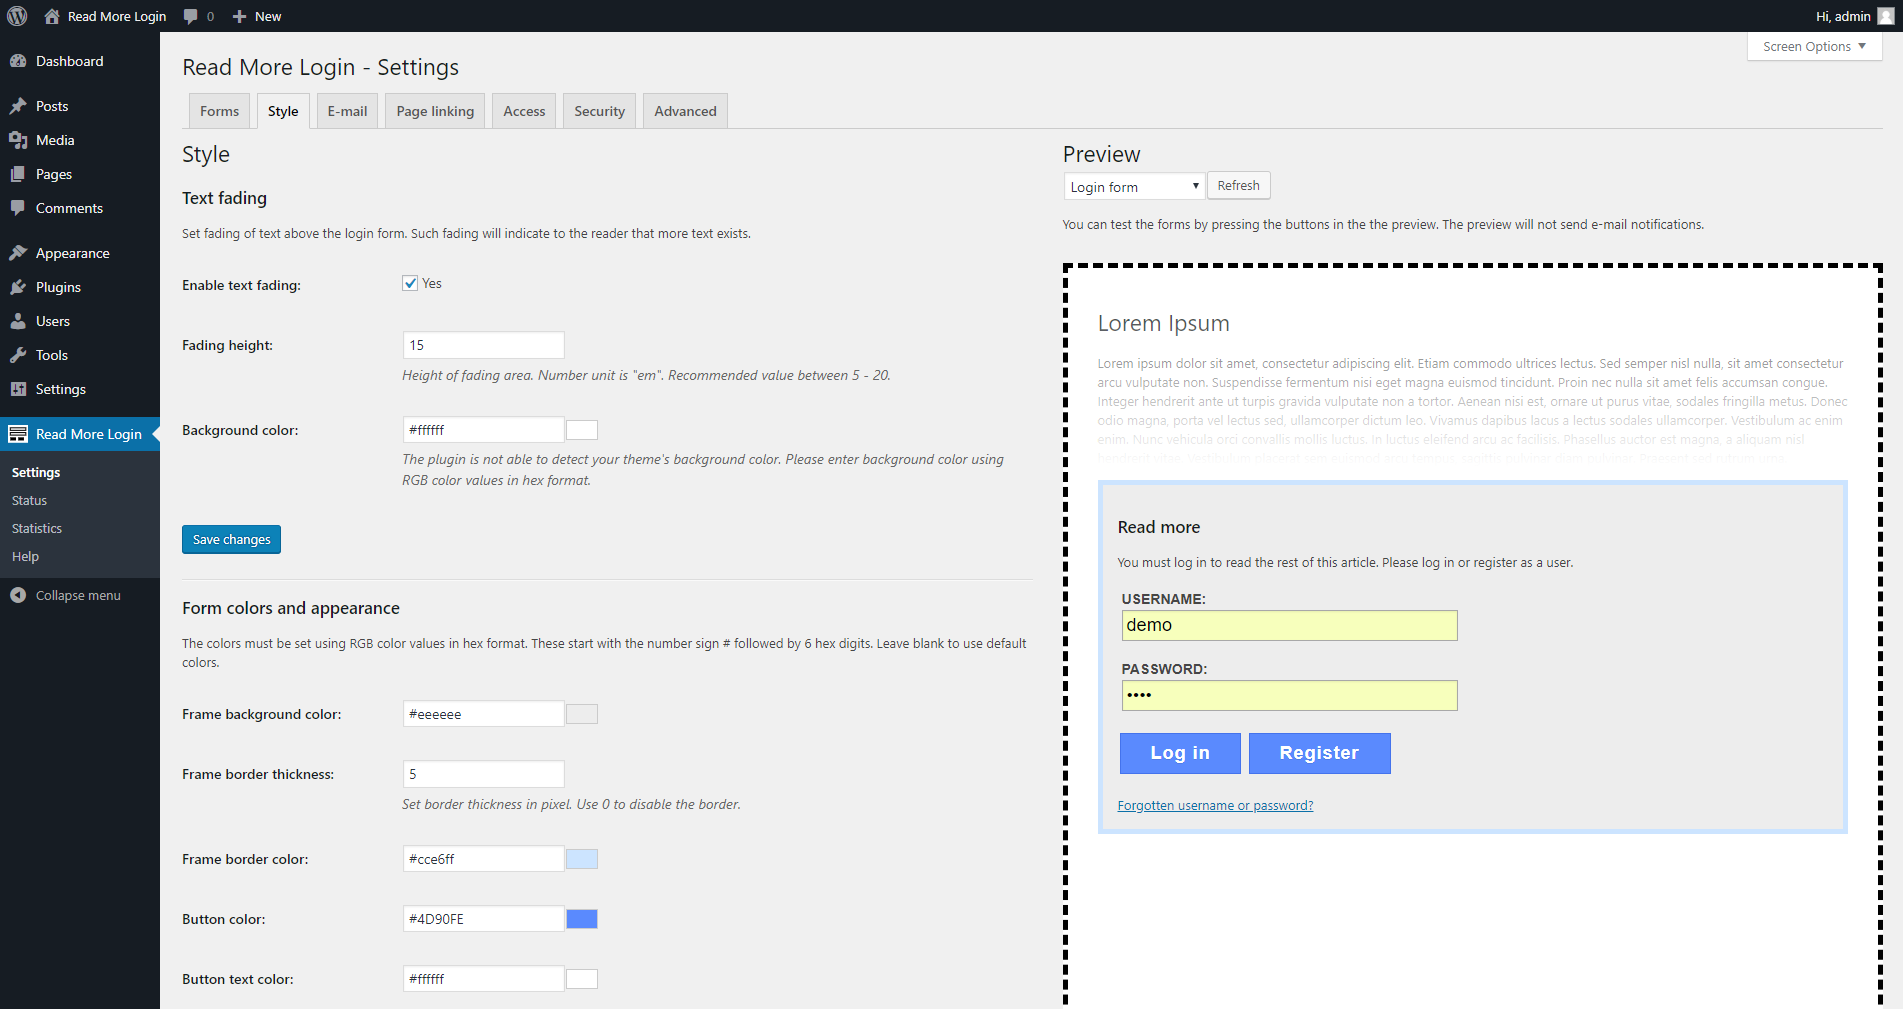The height and width of the screenshot is (1009, 1903).
Task: Open the E-mail settings tab
Action: (x=346, y=110)
